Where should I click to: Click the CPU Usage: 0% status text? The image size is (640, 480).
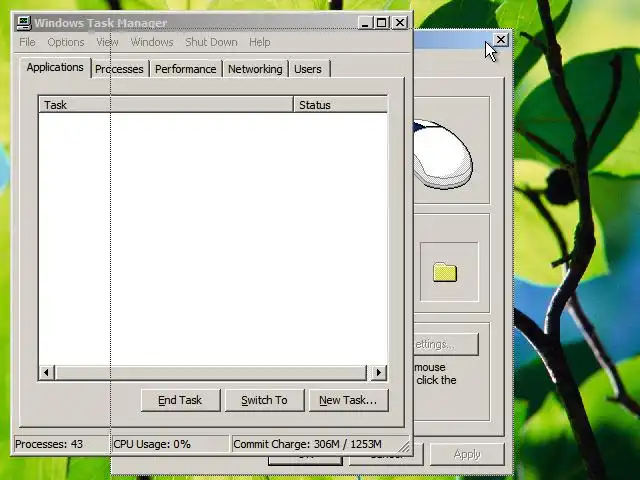coord(152,444)
